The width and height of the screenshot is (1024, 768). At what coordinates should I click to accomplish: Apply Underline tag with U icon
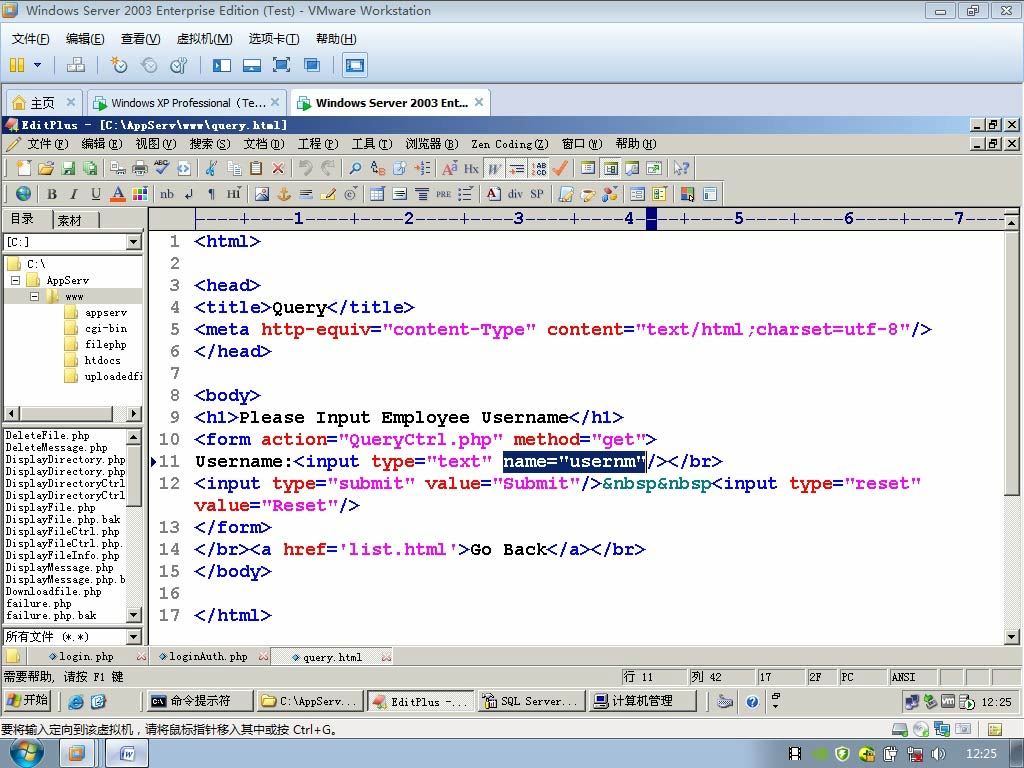[x=96, y=194]
